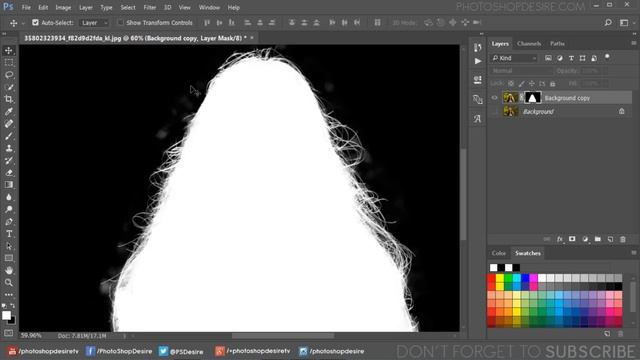Select the Horizontal Type tool
Image resolution: width=640 pixels, height=360 pixels.
(9, 234)
